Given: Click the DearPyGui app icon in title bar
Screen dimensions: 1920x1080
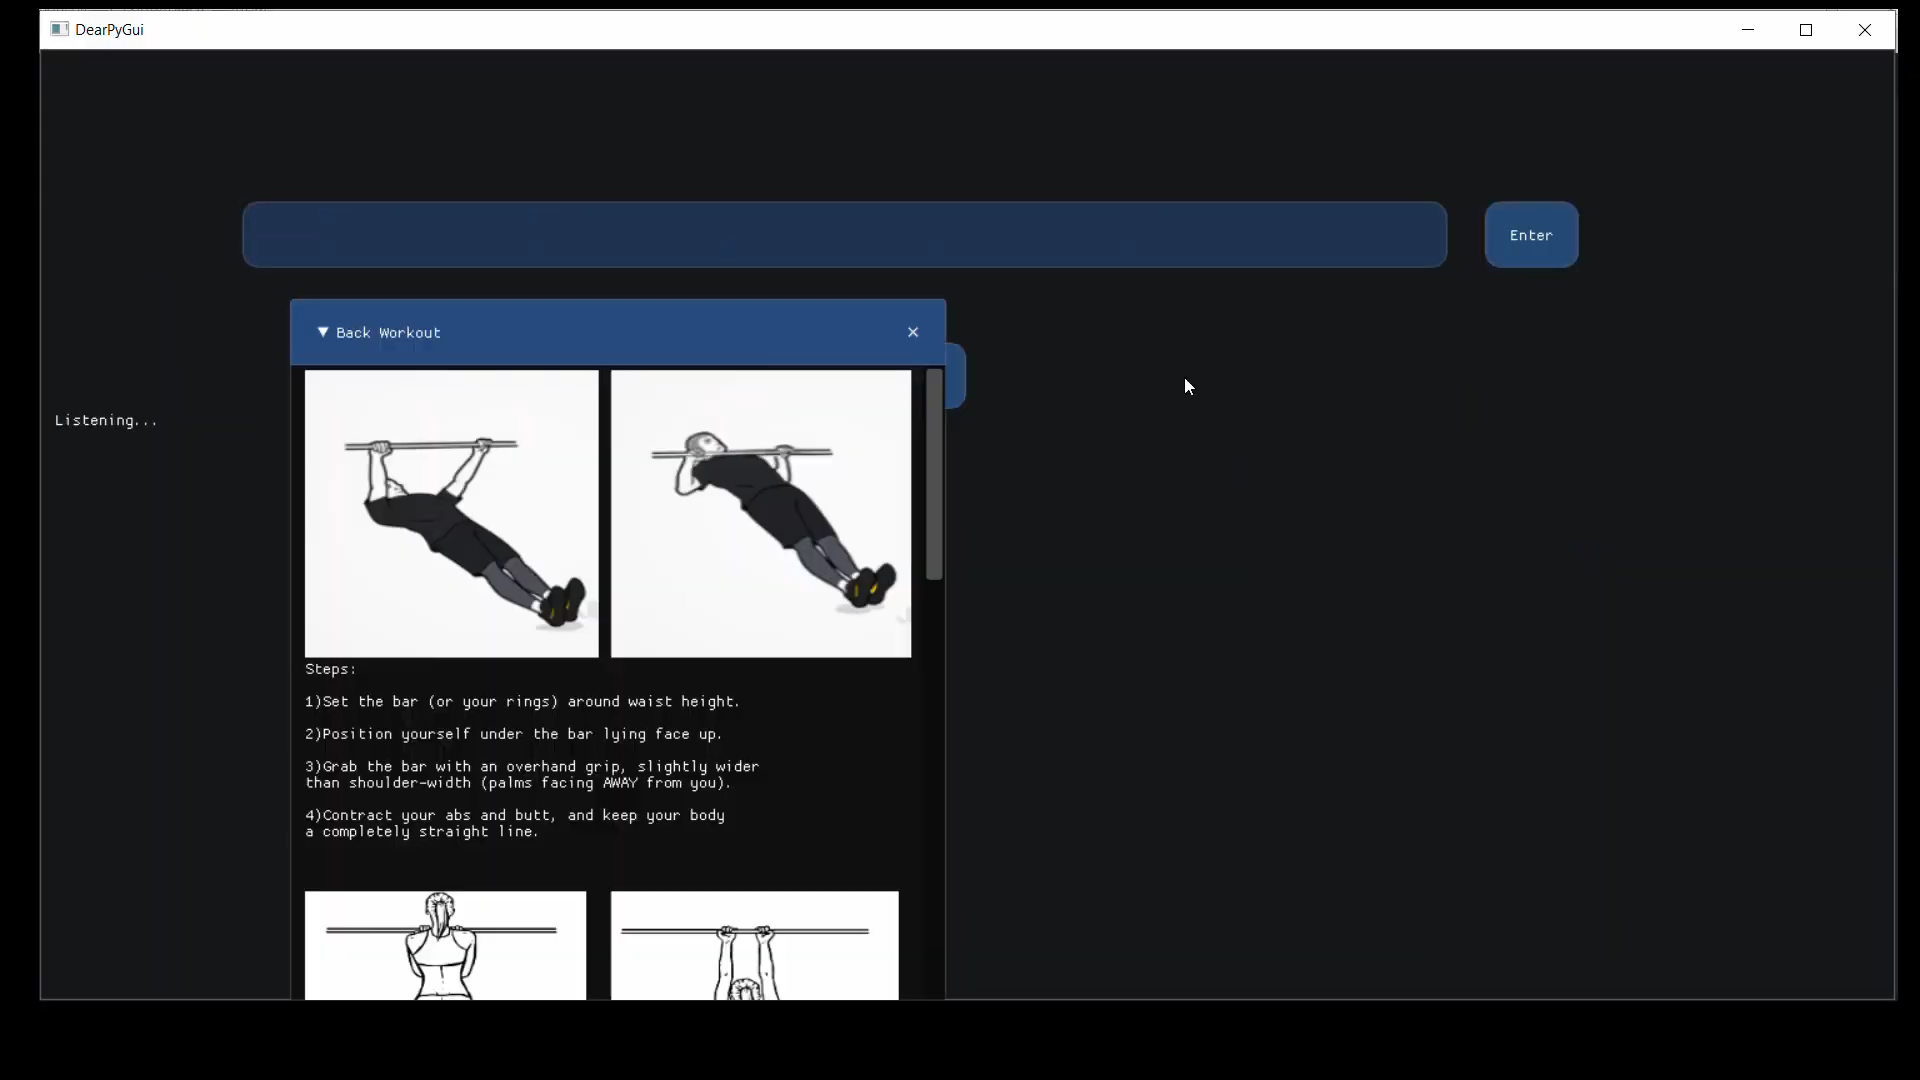Looking at the screenshot, I should pos(60,29).
